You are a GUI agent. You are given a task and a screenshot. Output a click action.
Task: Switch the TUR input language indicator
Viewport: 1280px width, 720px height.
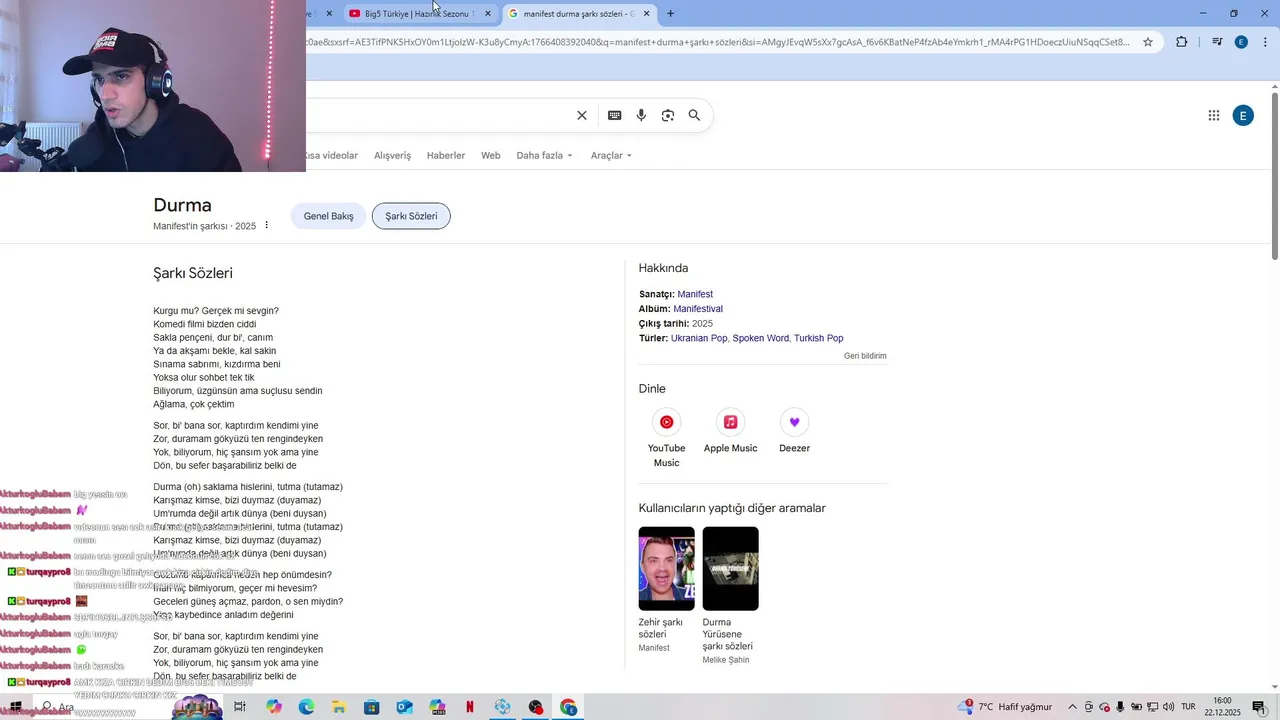pos(1188,707)
